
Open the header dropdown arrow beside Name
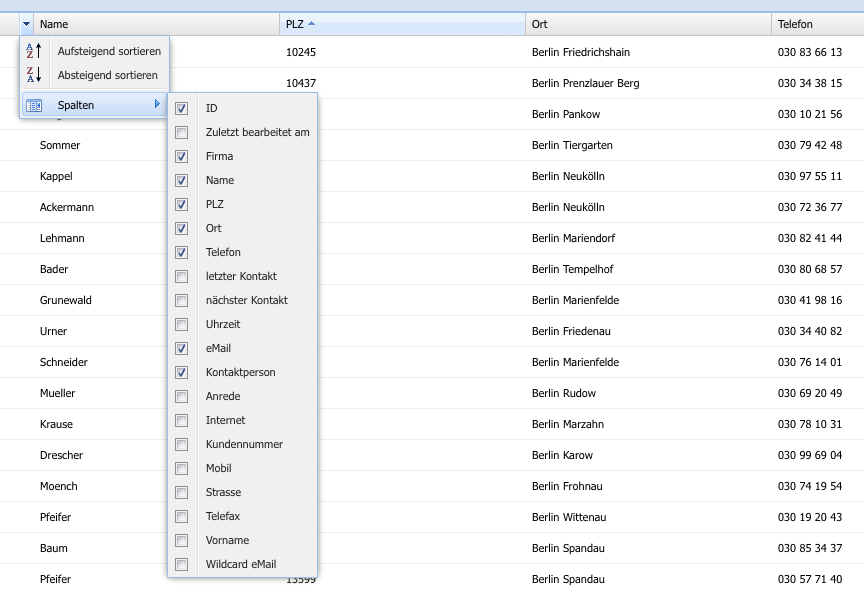click(x=26, y=24)
